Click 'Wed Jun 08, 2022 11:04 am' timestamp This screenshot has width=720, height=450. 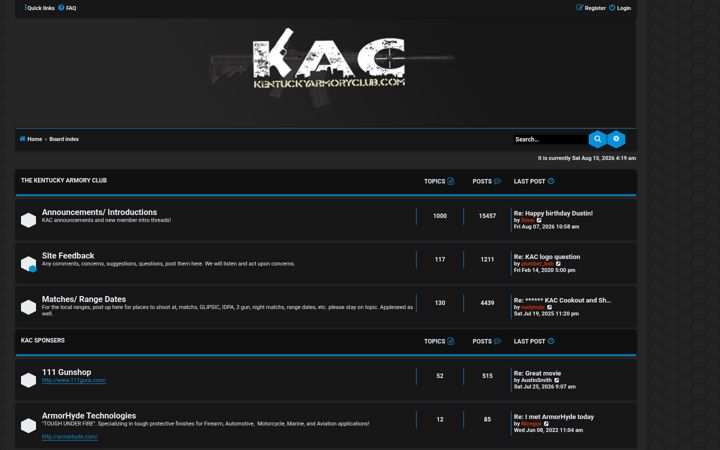pyautogui.click(x=548, y=430)
